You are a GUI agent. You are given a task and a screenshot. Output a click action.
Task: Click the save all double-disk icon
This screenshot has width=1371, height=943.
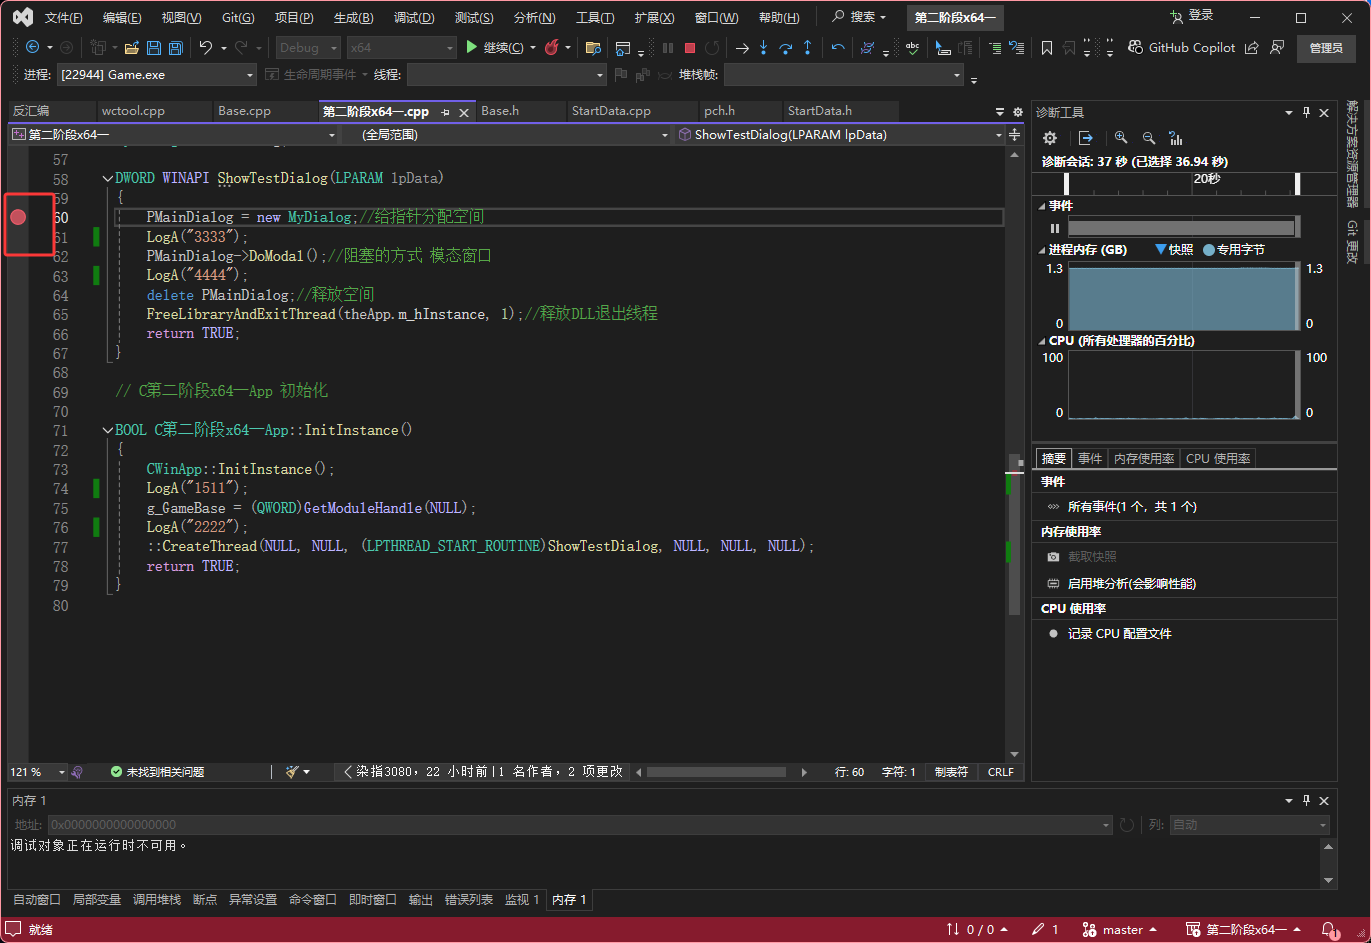[176, 47]
